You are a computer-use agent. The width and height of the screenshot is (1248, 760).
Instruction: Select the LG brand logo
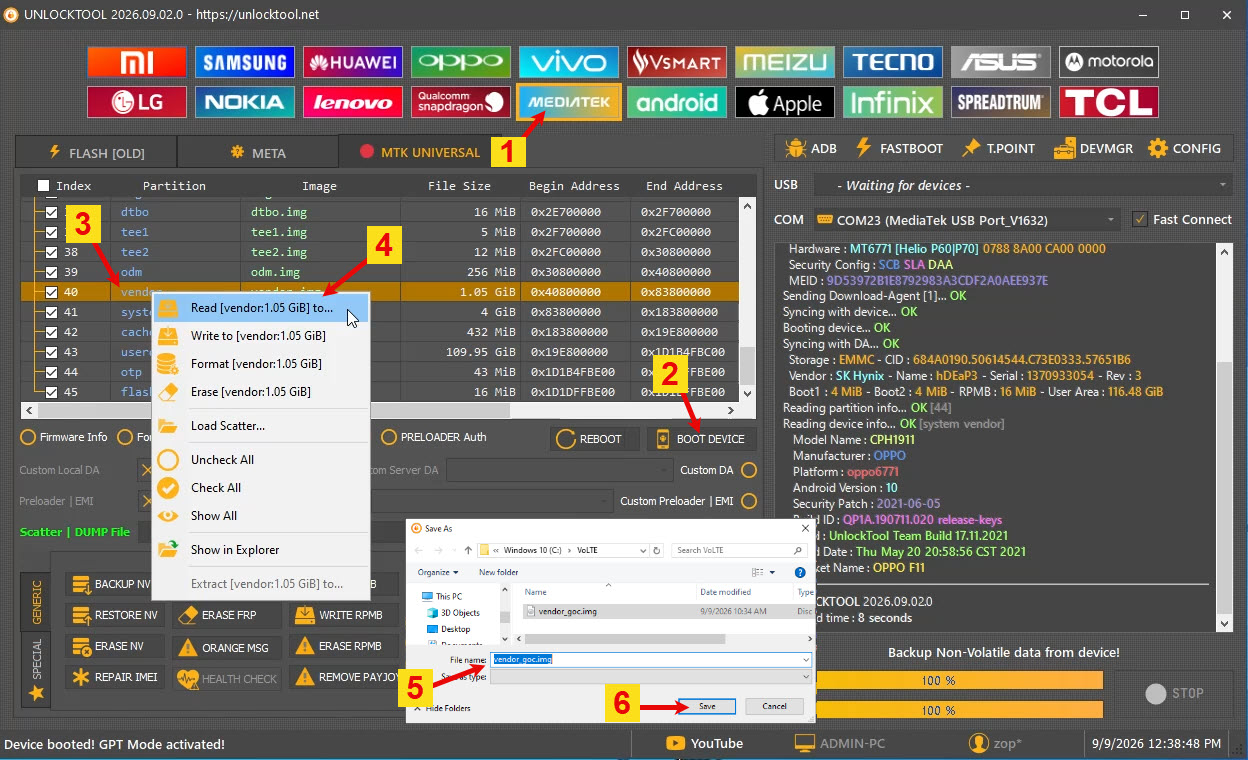click(137, 102)
